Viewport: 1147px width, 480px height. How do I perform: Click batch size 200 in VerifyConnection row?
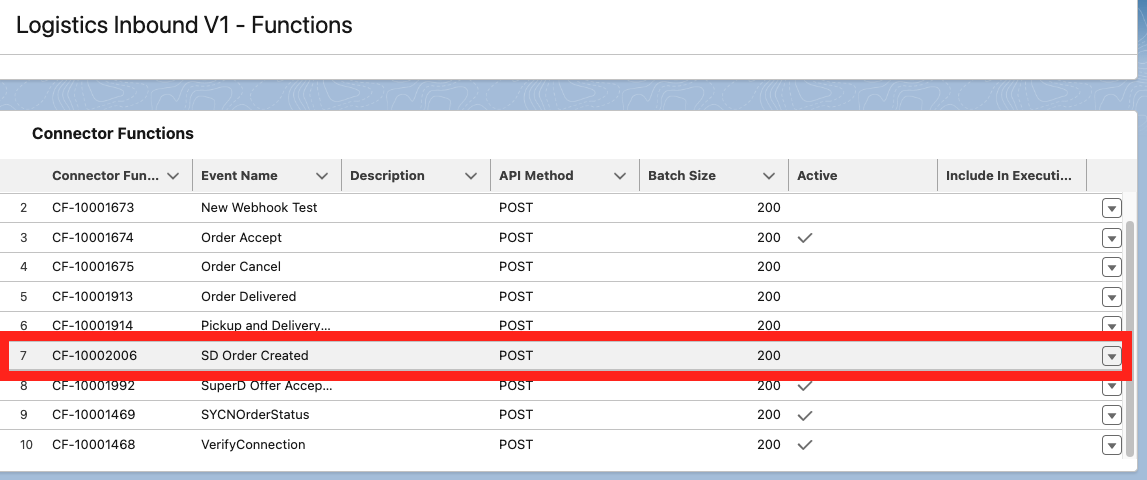769,445
